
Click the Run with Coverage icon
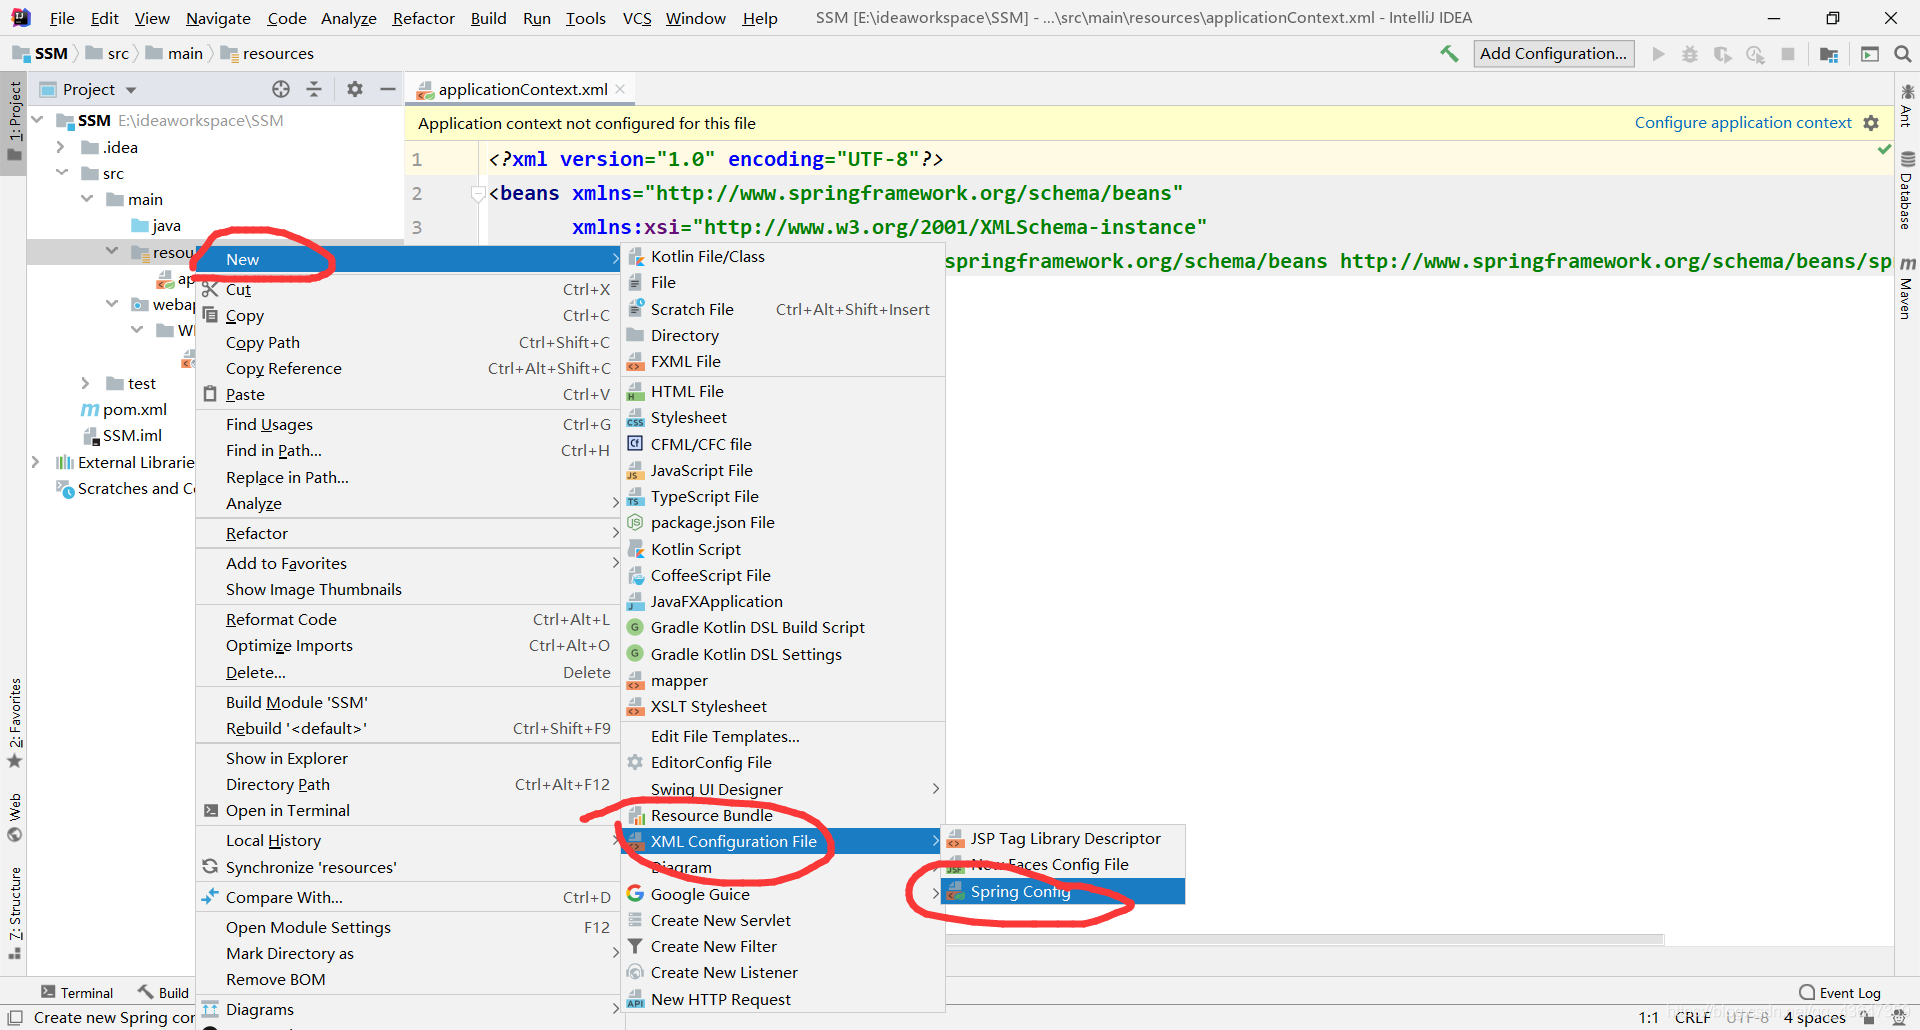1722,54
